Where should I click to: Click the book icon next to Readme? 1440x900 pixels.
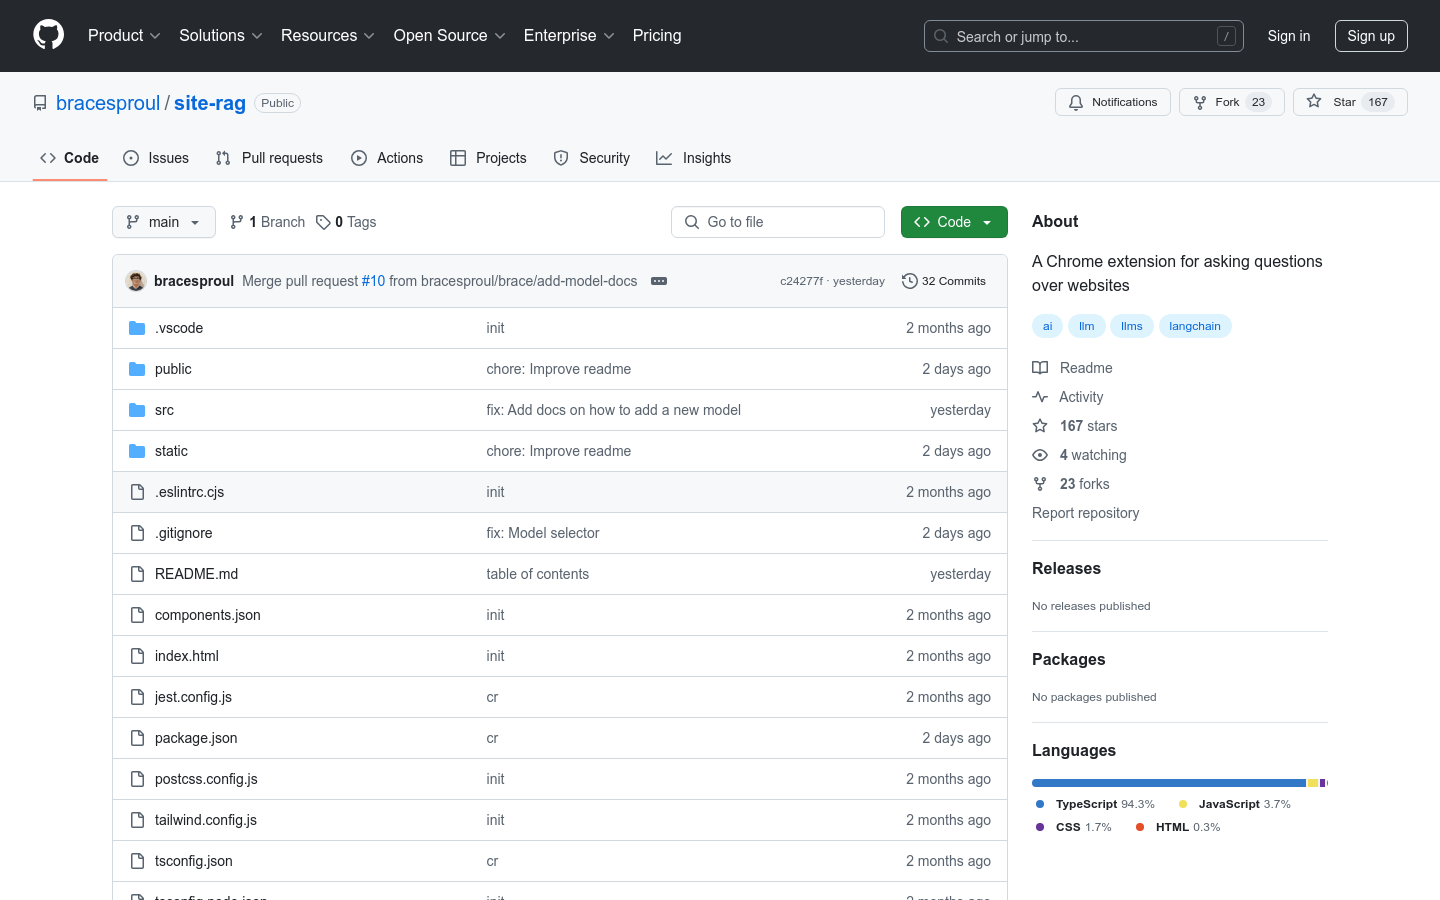pyautogui.click(x=1040, y=368)
